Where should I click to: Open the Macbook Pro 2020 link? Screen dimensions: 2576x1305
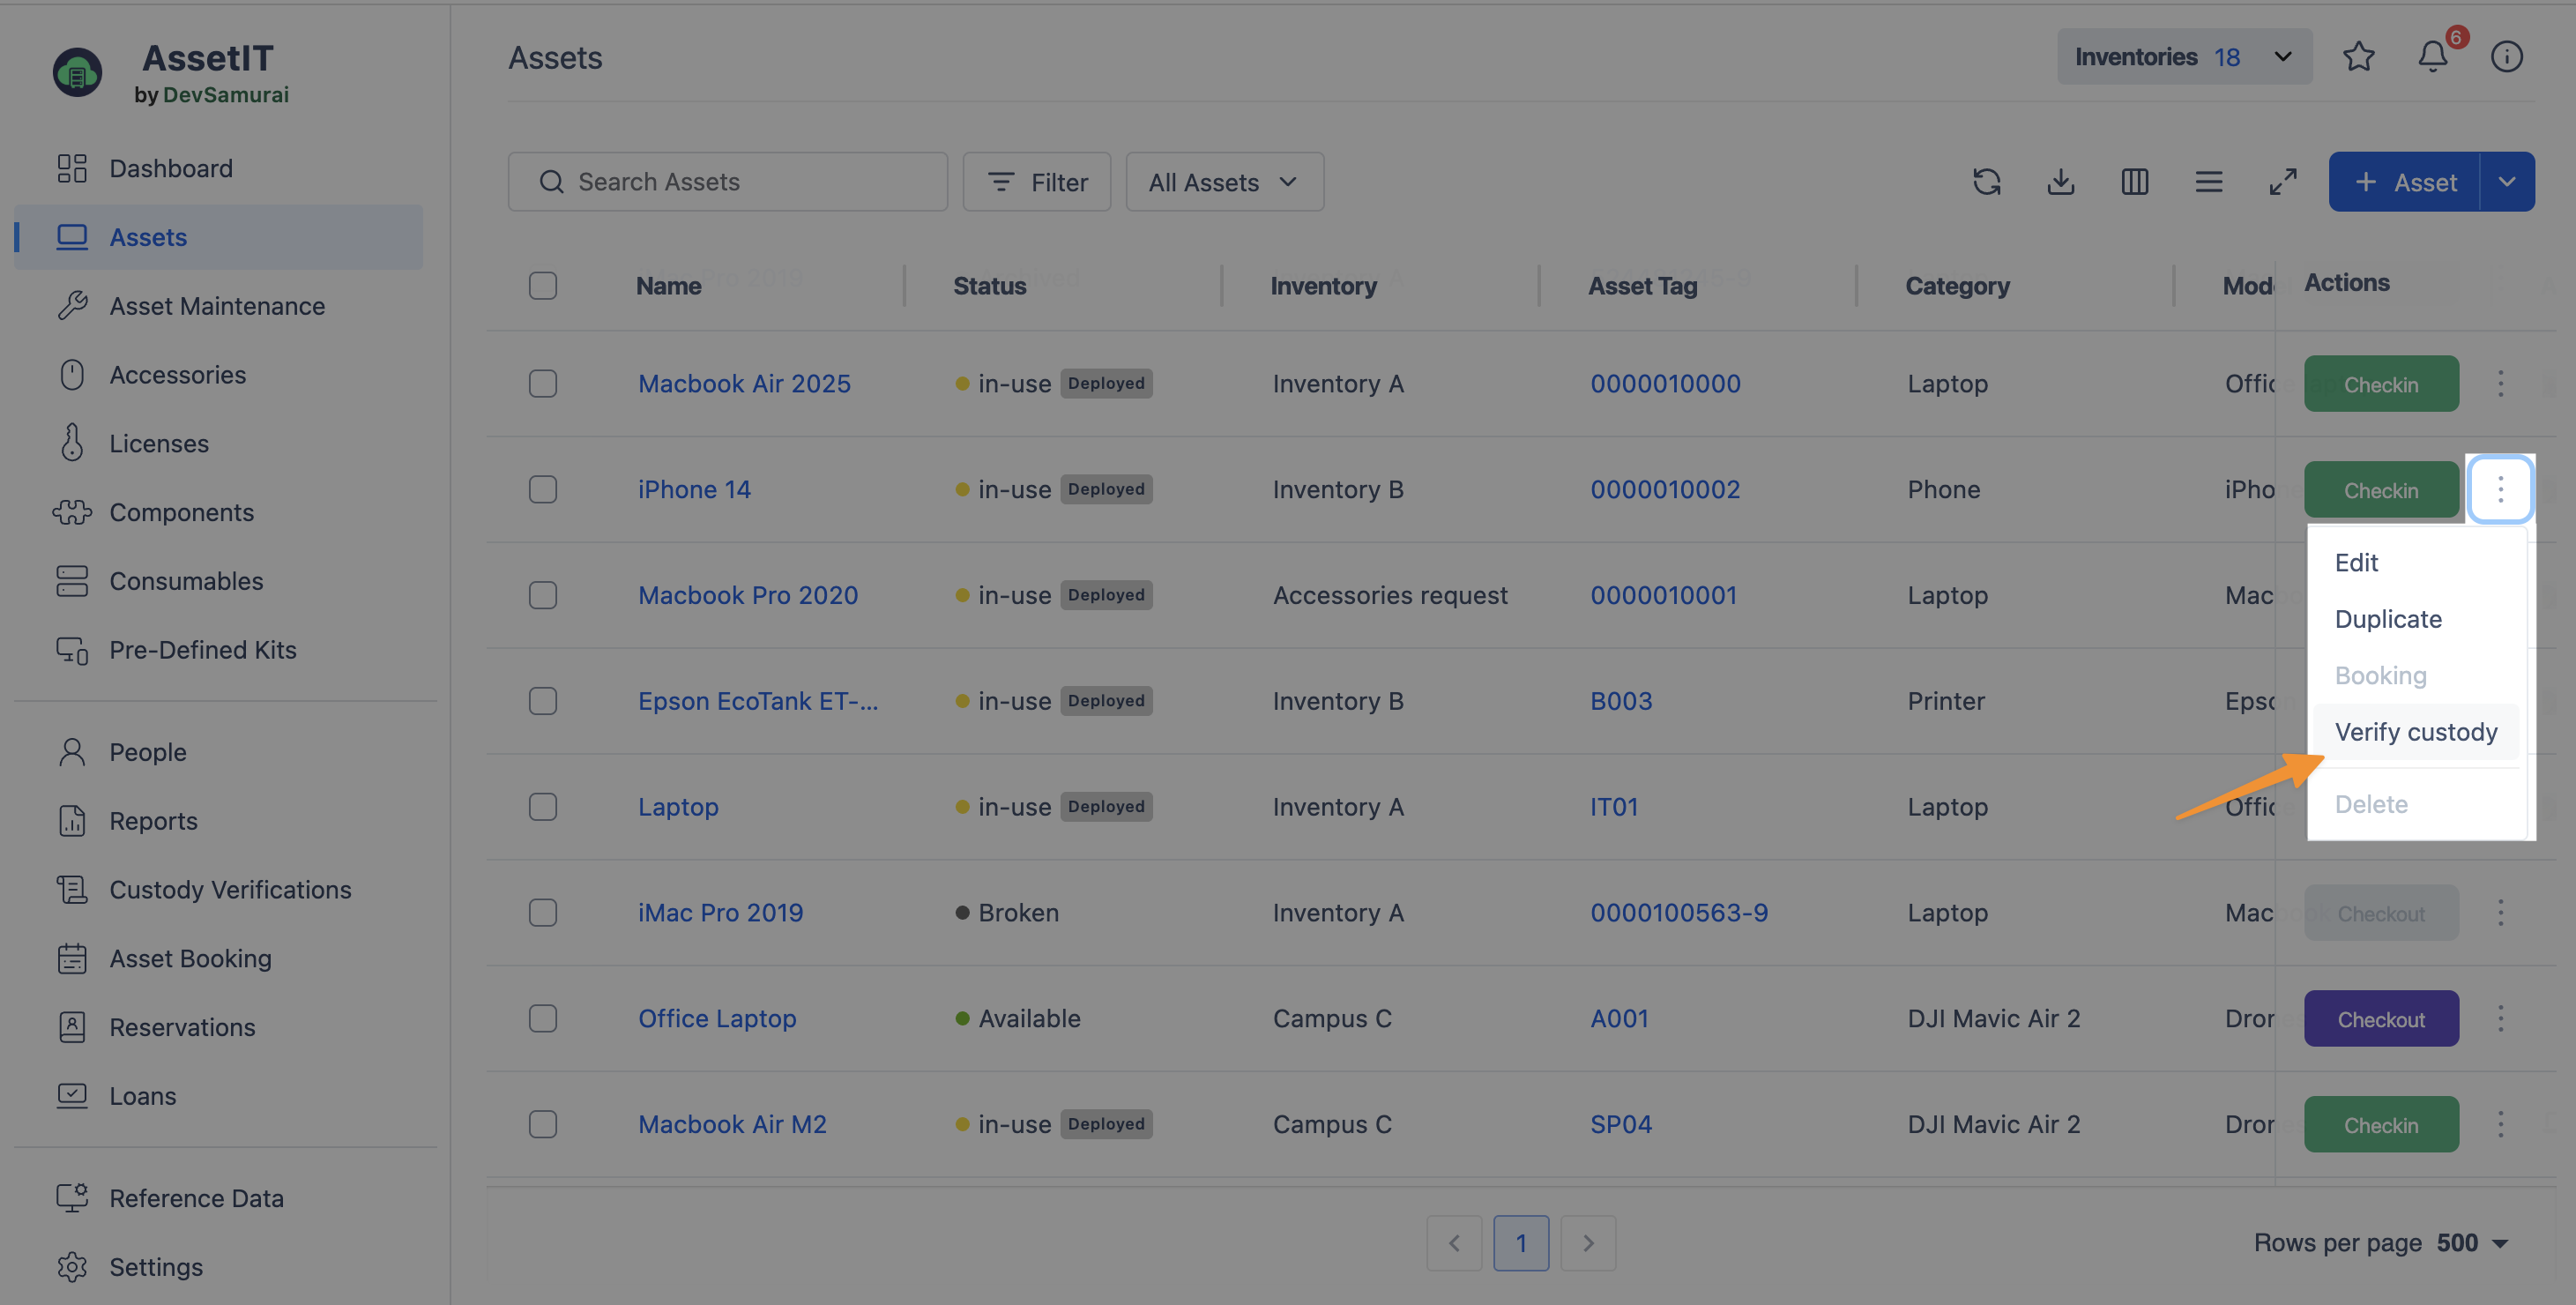click(x=748, y=595)
